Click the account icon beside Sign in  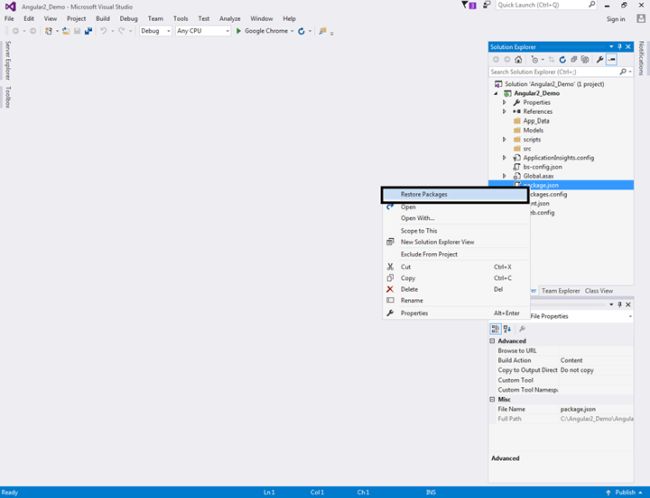coord(641,19)
